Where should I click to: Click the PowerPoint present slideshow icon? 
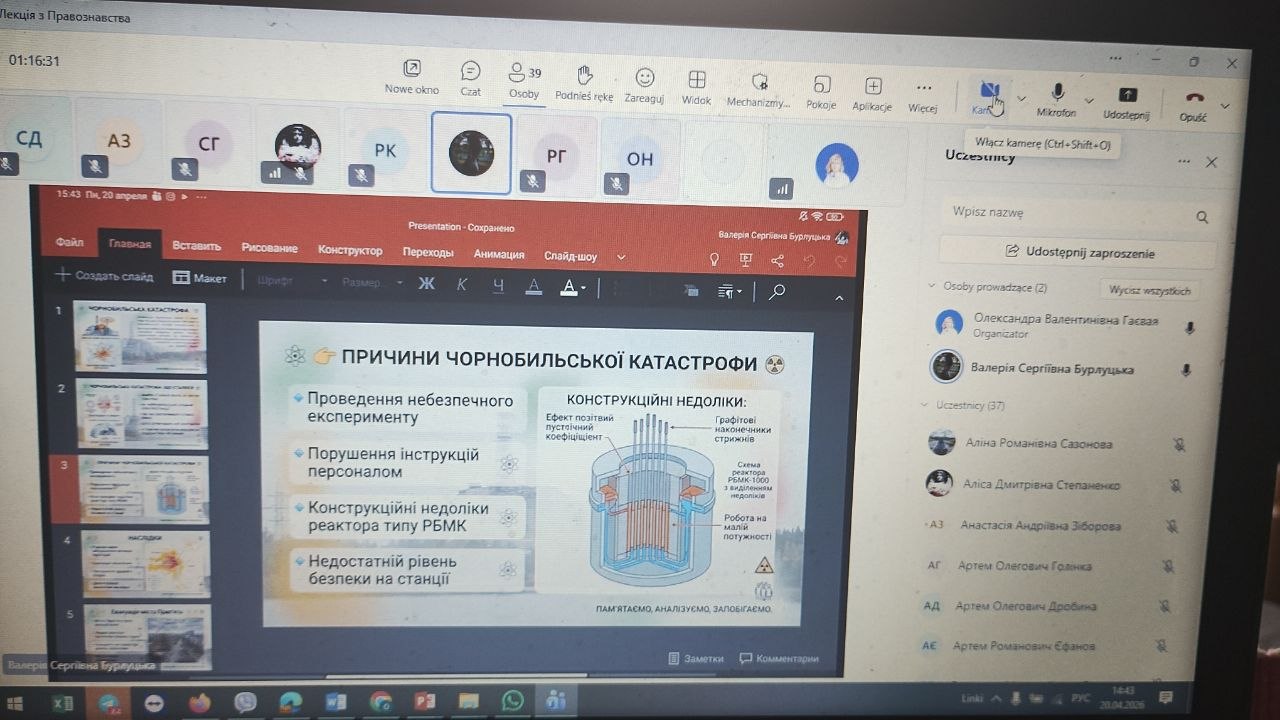click(x=745, y=260)
